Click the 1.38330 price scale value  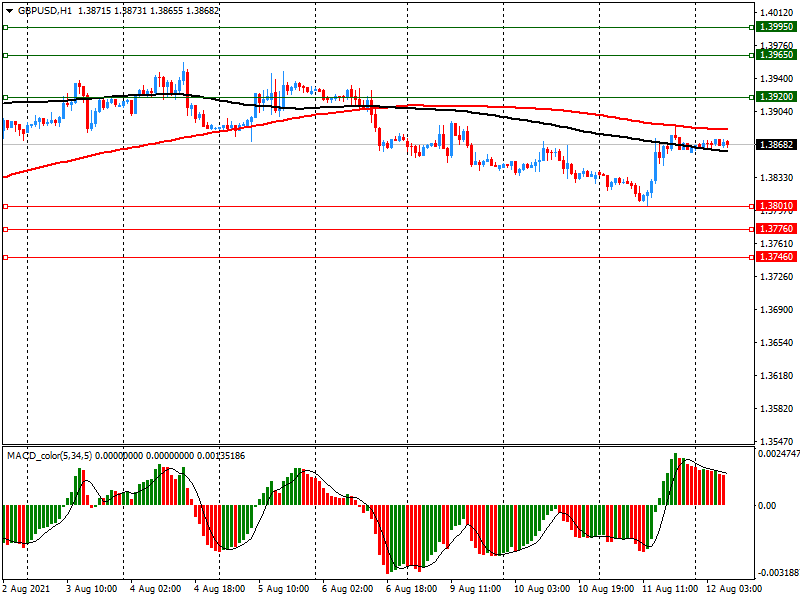point(777,178)
